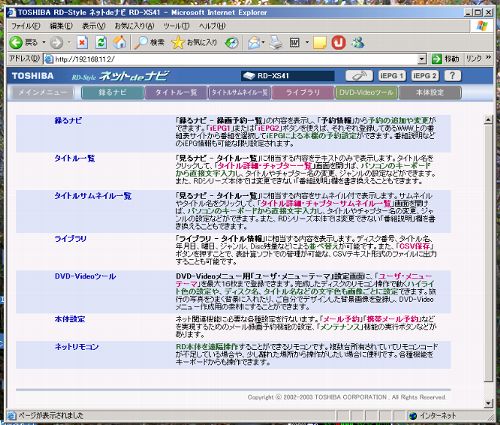The height and width of the screenshot is (425, 500).
Task: Open the Messenger people icon
Action: tap(358, 43)
